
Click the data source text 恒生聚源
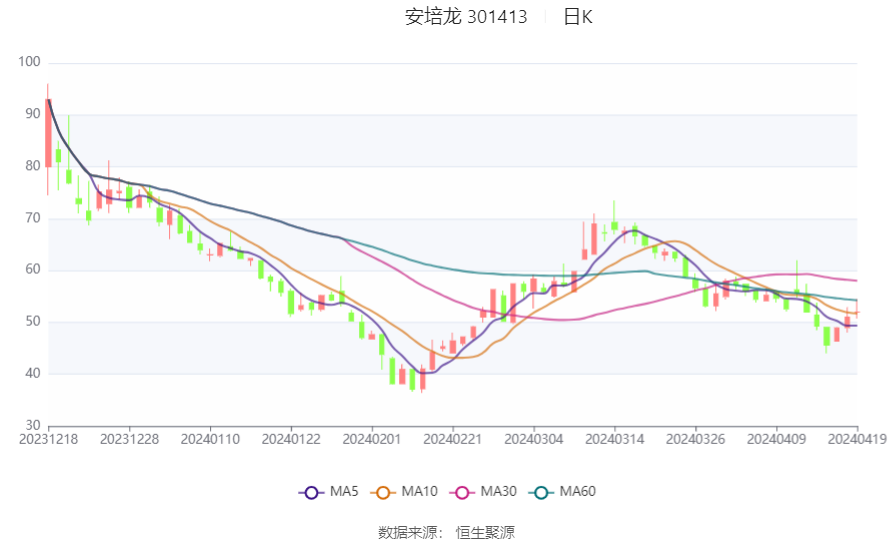point(485,533)
